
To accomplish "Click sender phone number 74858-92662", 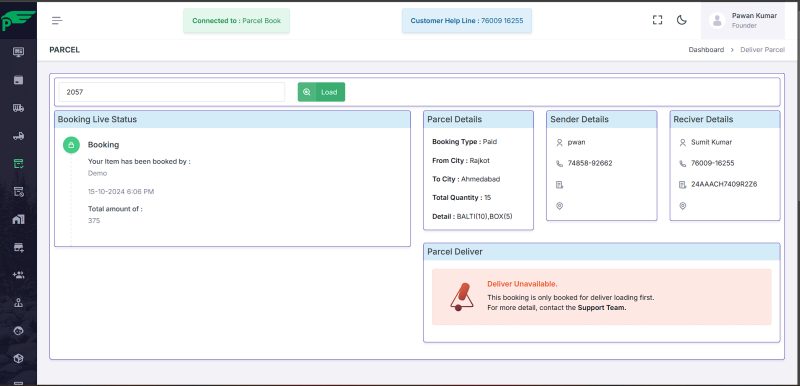I will [590, 163].
